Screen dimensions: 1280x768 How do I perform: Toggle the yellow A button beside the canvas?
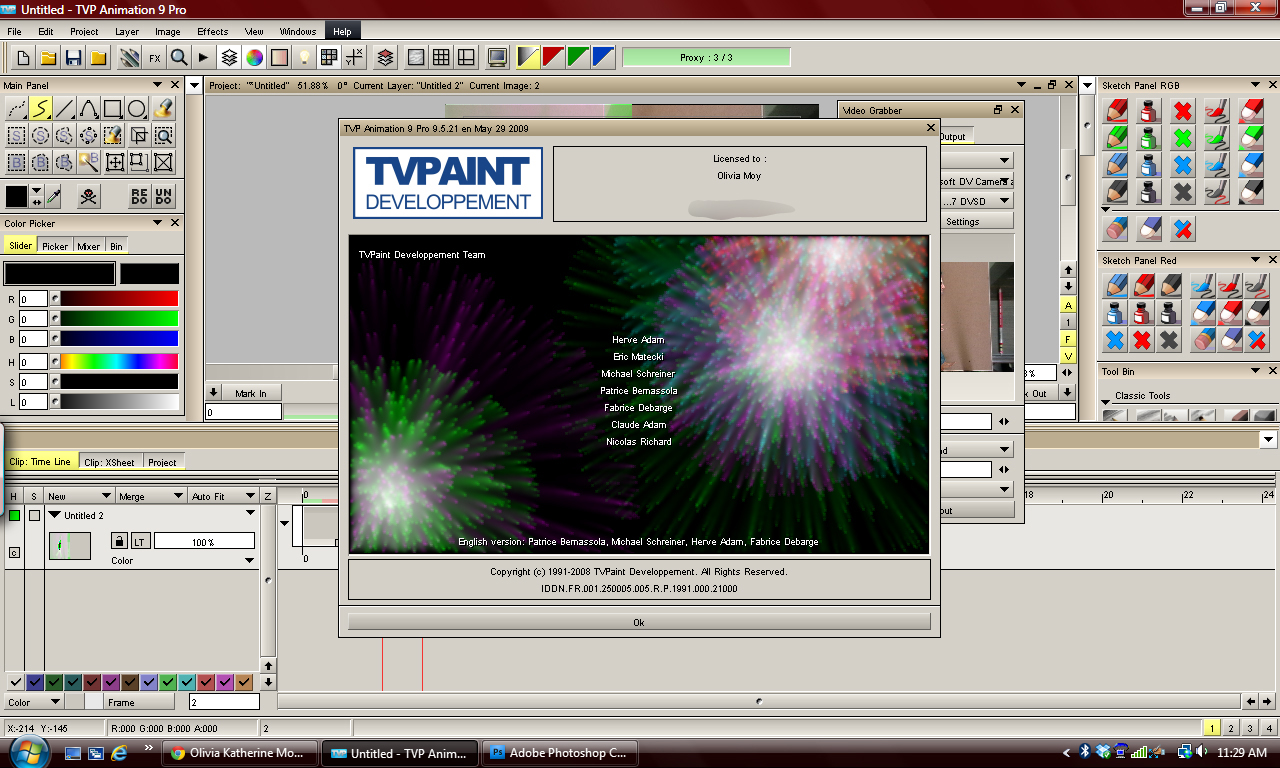pos(1068,305)
